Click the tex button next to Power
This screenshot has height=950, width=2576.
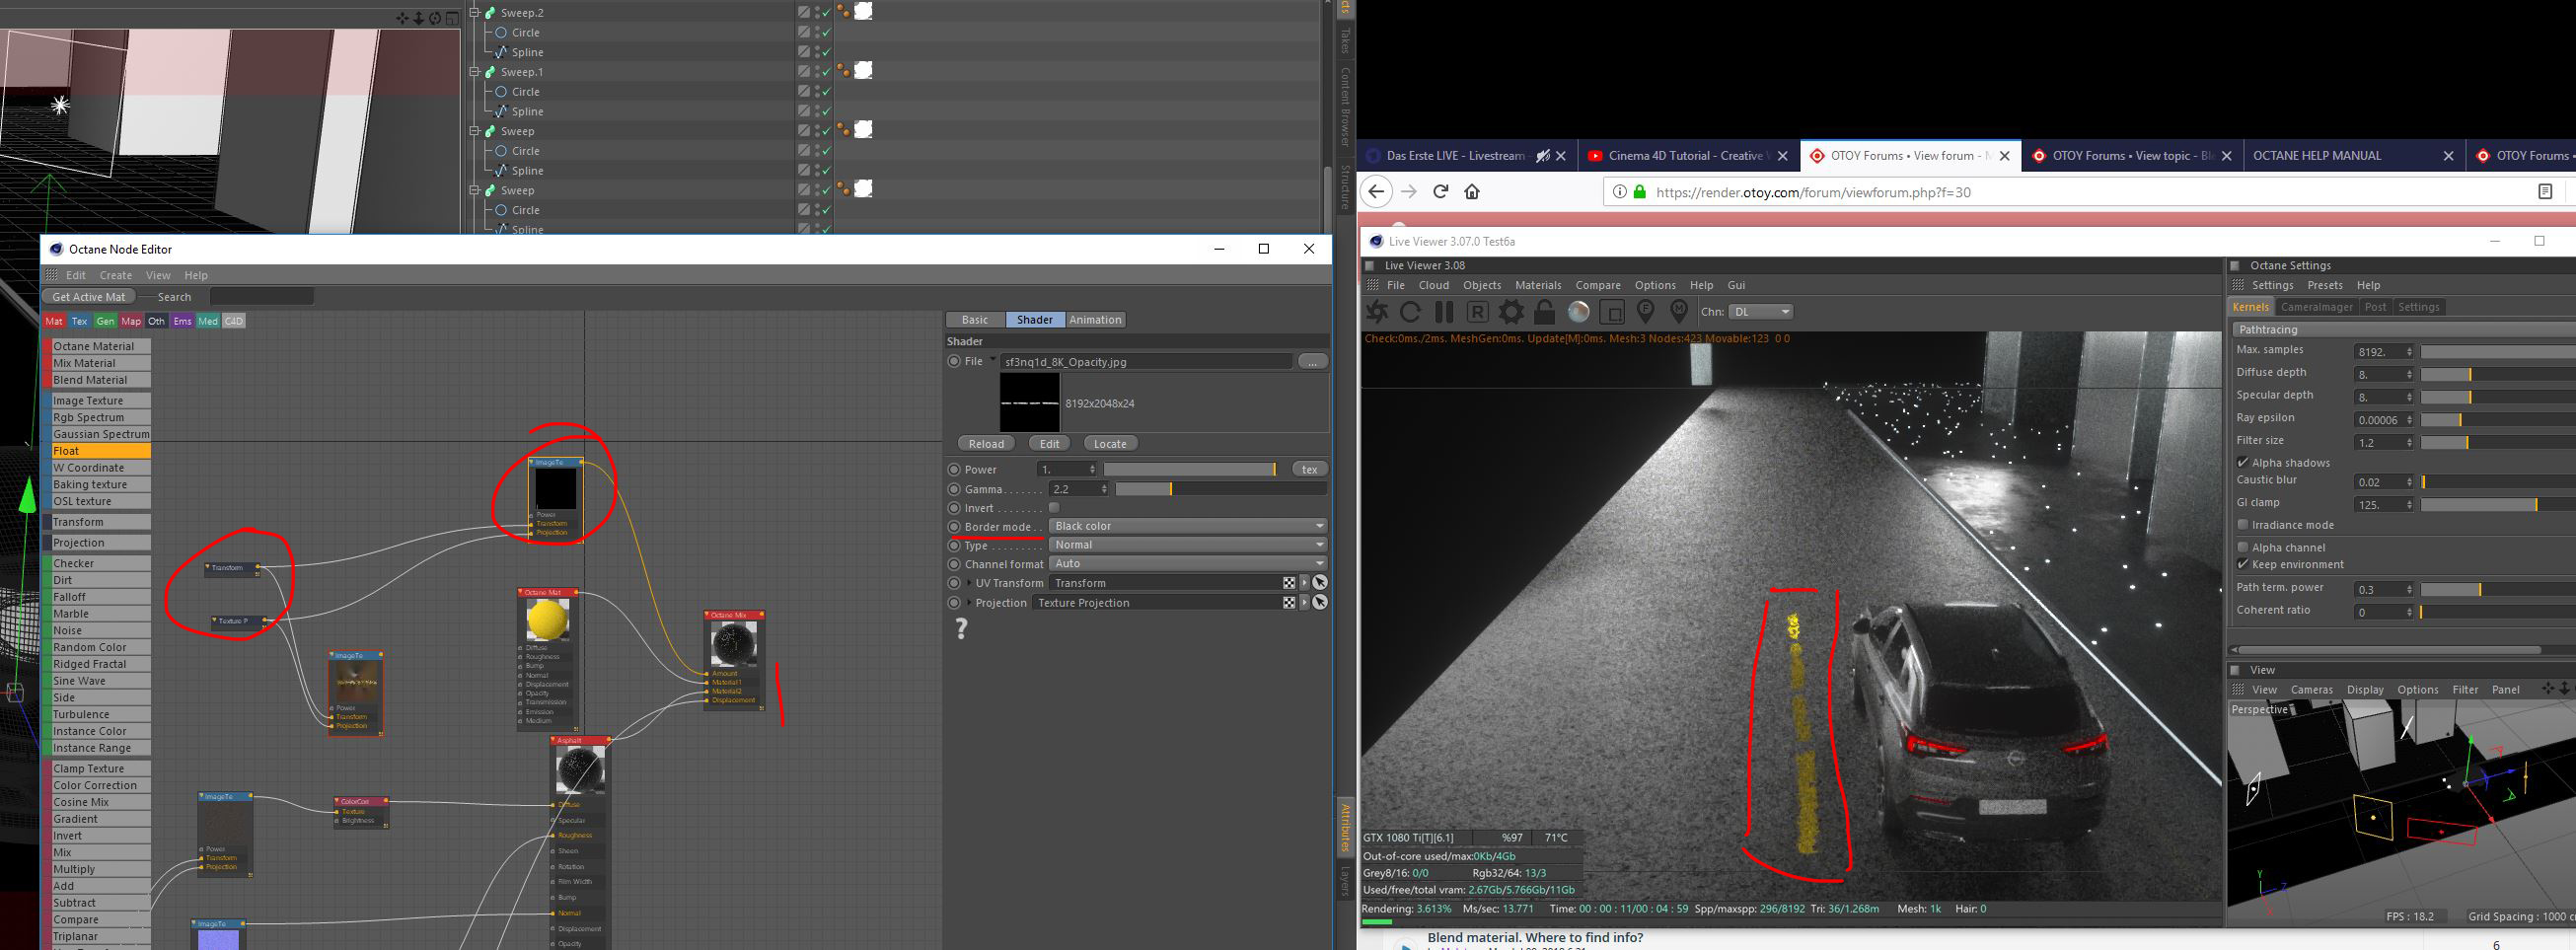pos(1309,470)
